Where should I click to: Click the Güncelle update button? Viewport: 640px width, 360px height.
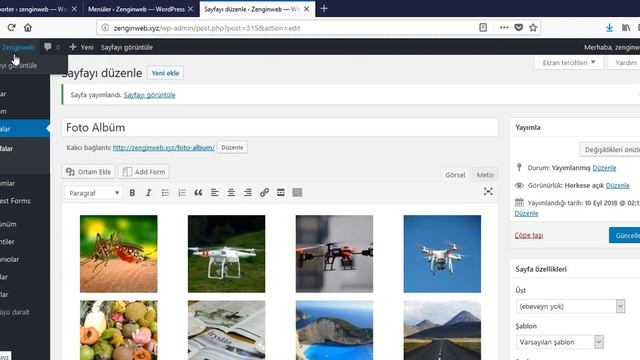click(x=624, y=236)
